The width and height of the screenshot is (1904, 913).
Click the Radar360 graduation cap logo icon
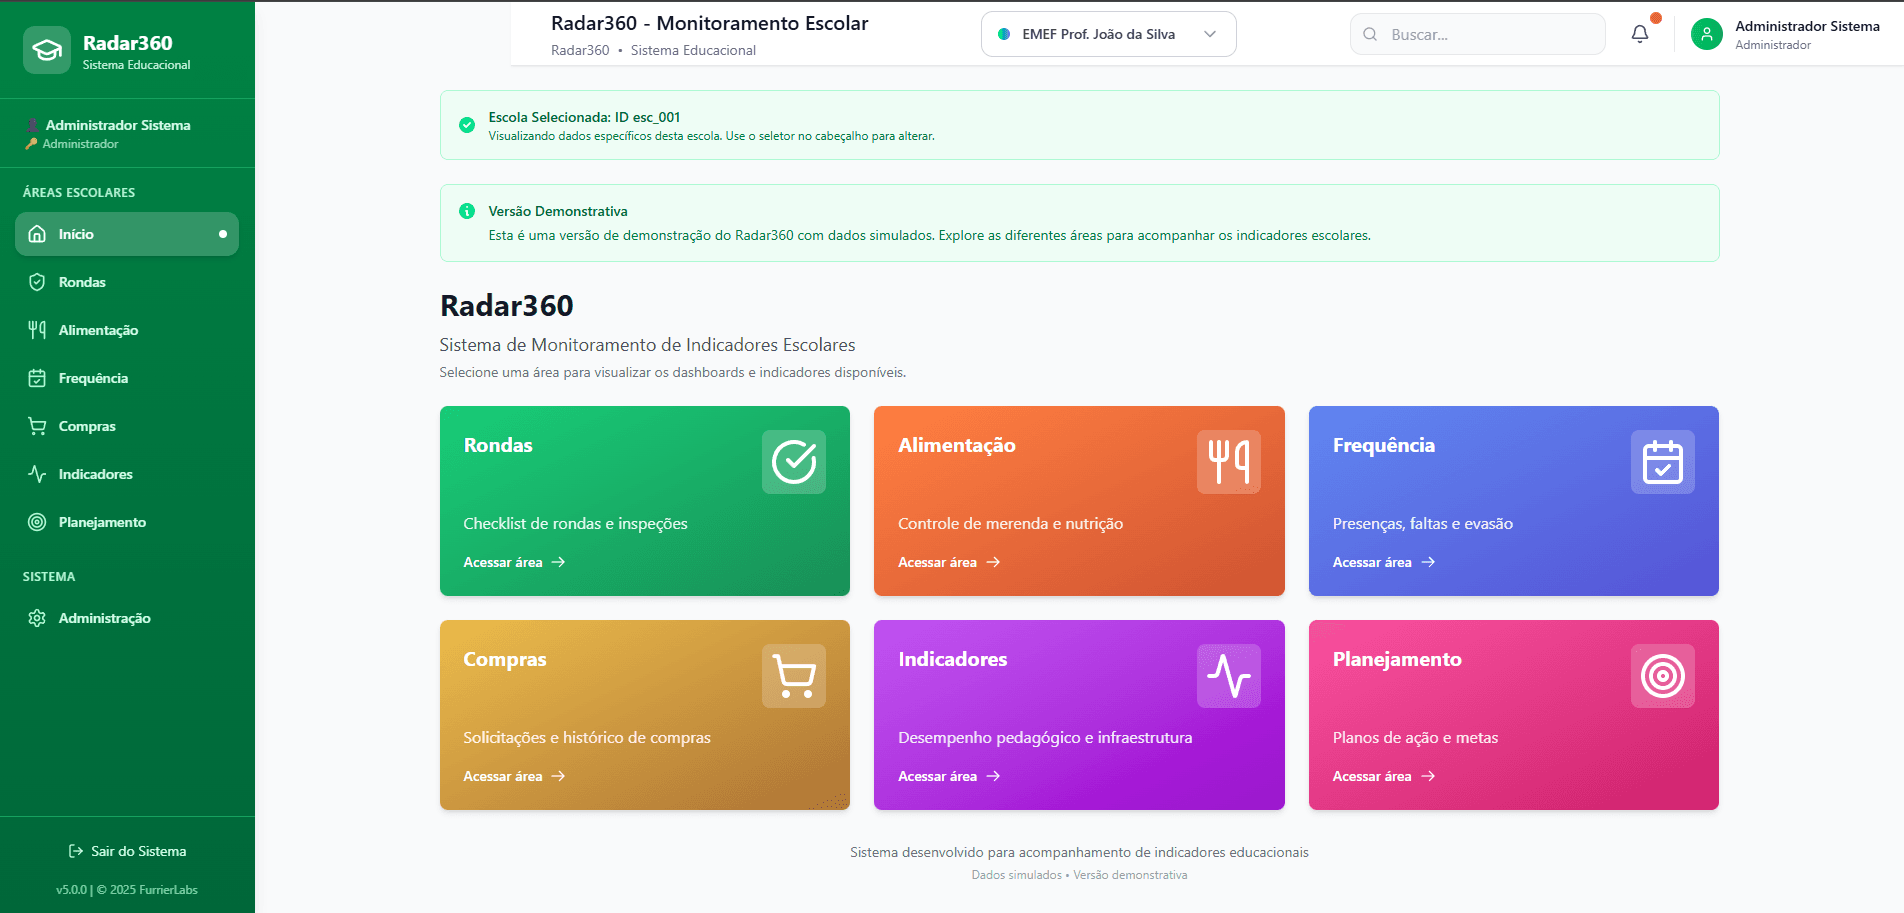46,49
